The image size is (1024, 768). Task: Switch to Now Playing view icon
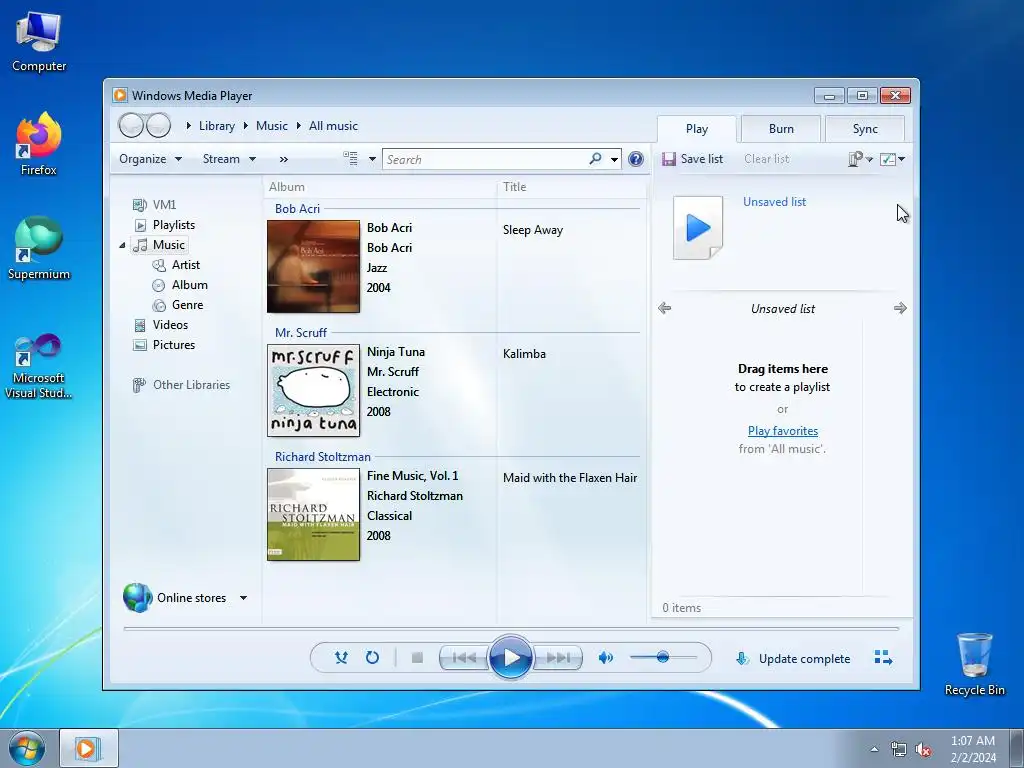coord(883,658)
